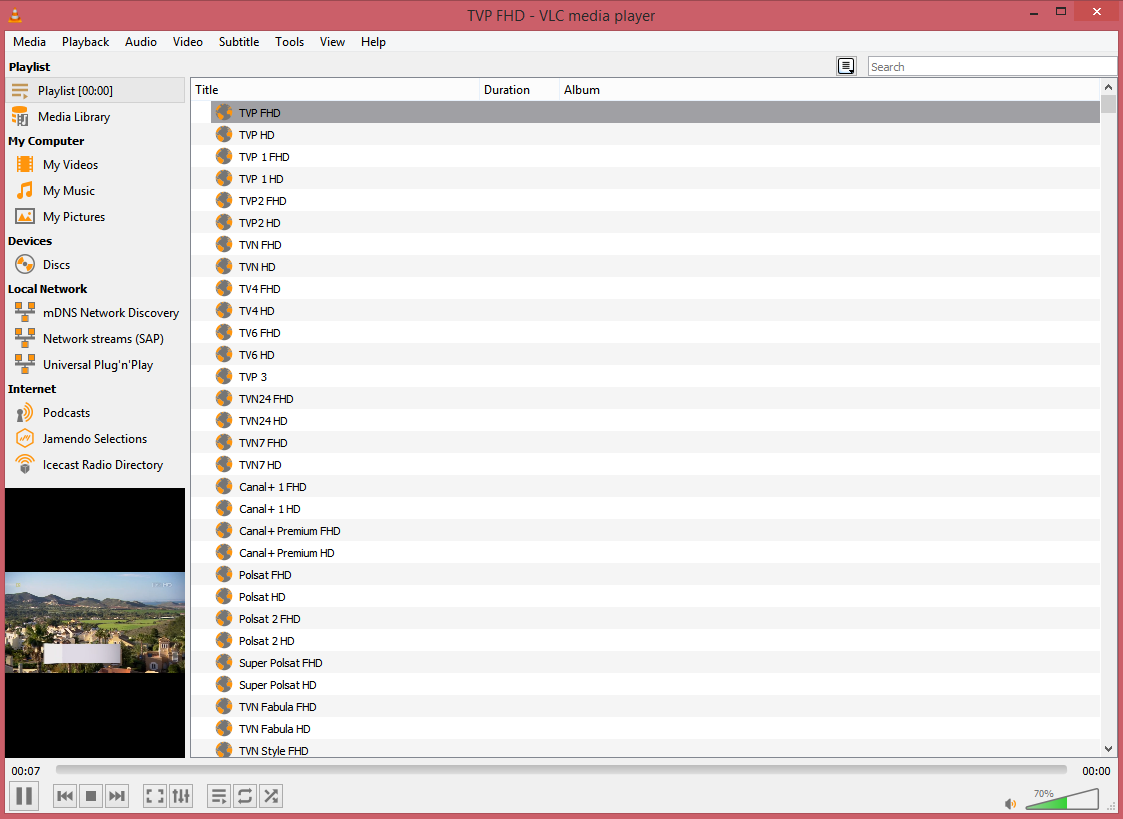Open Podcasts under Internet

coord(95,412)
